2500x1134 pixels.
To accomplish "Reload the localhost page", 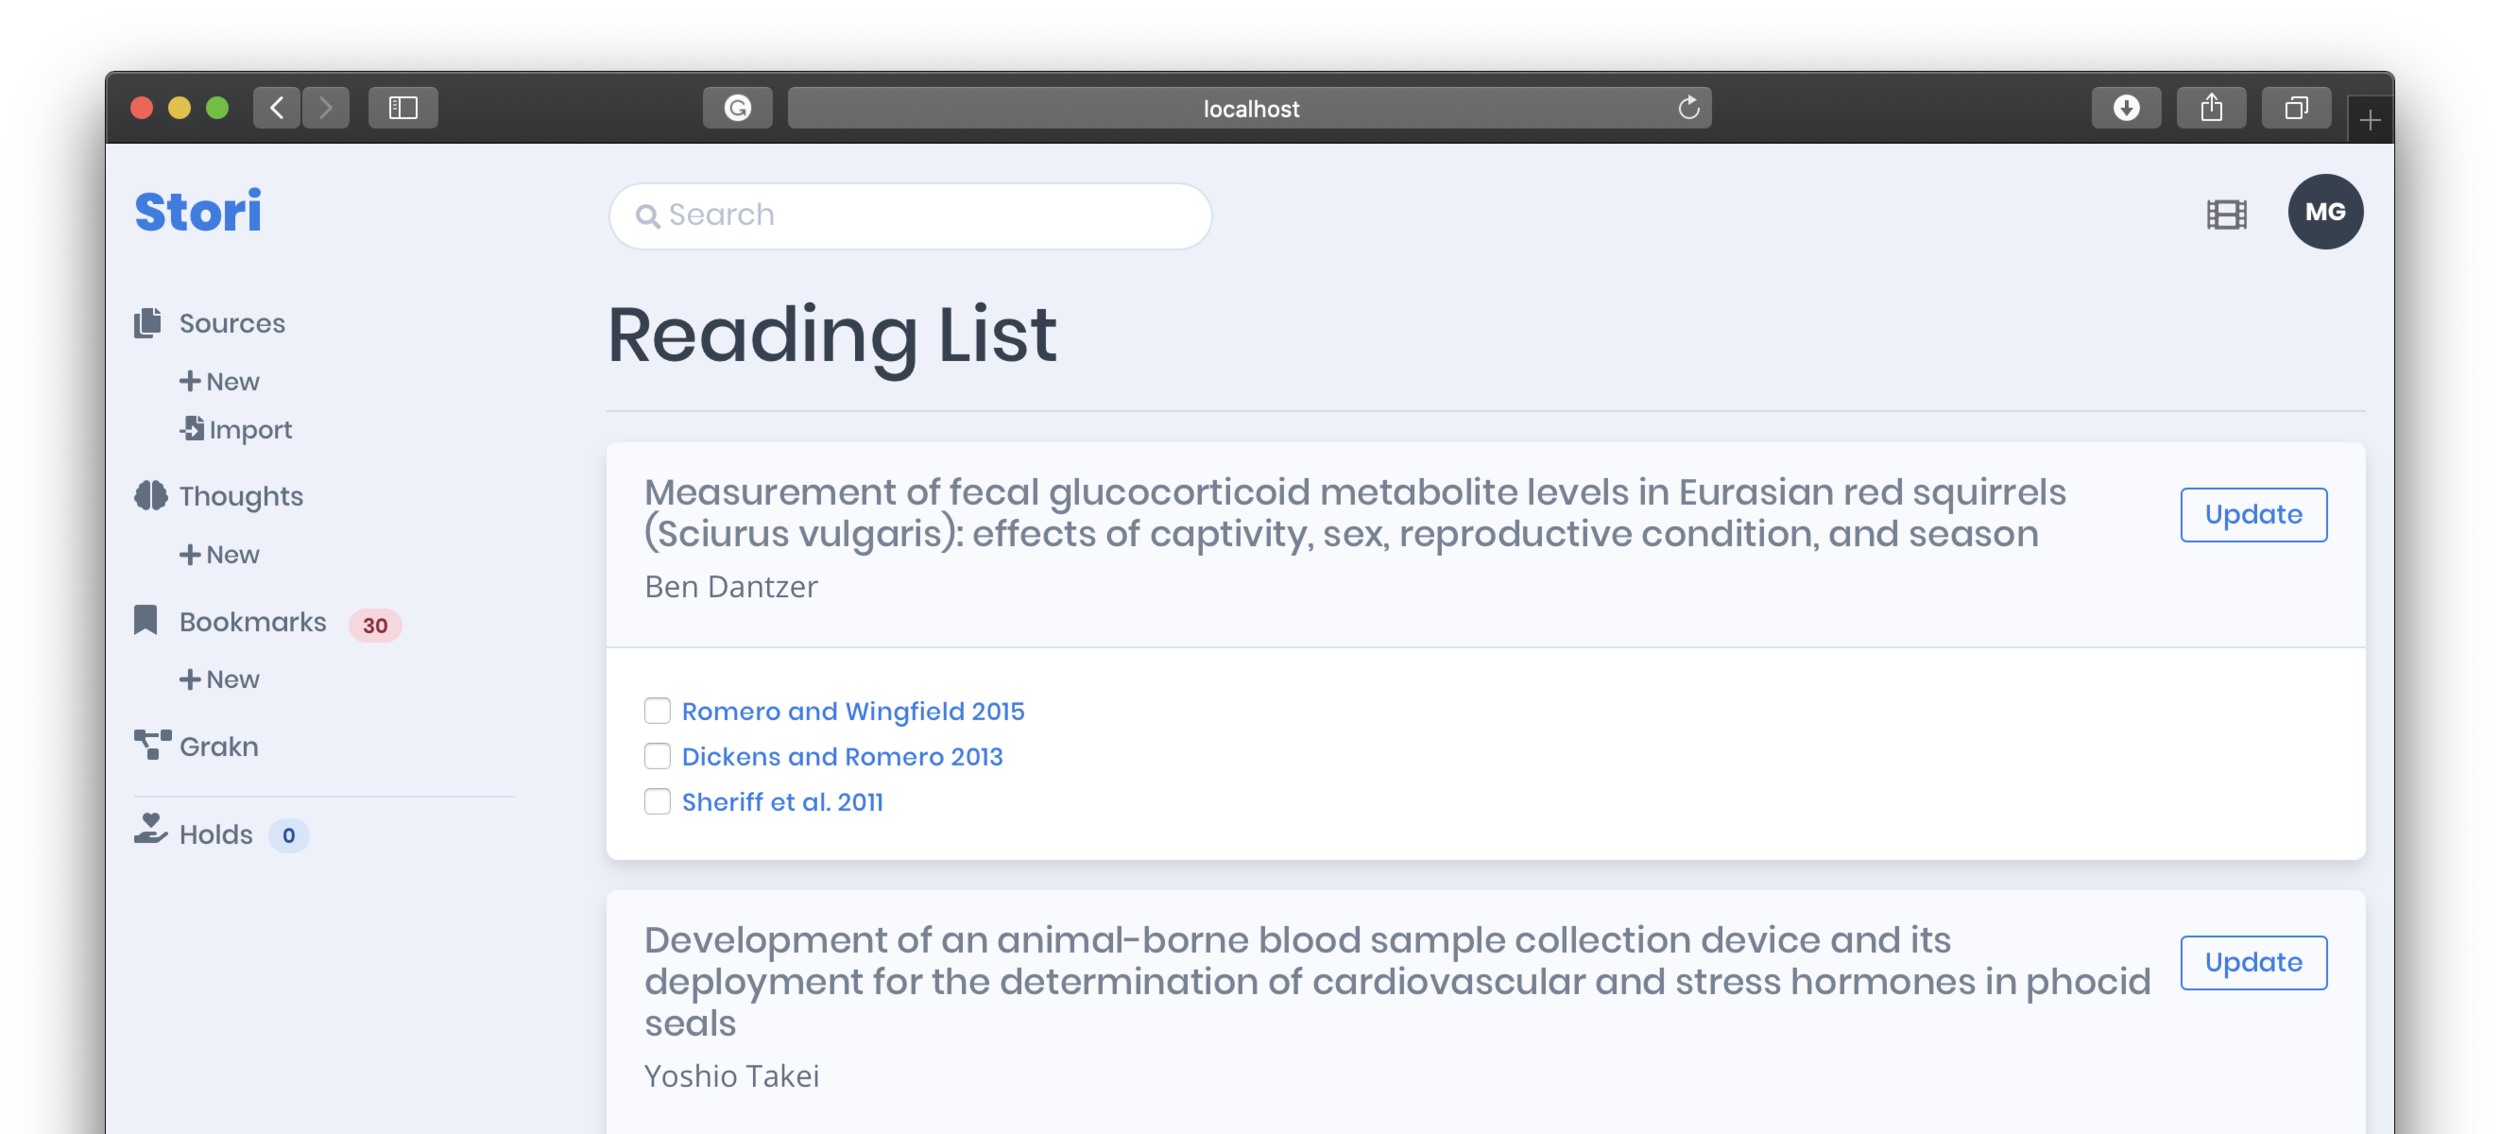I will [x=1688, y=108].
